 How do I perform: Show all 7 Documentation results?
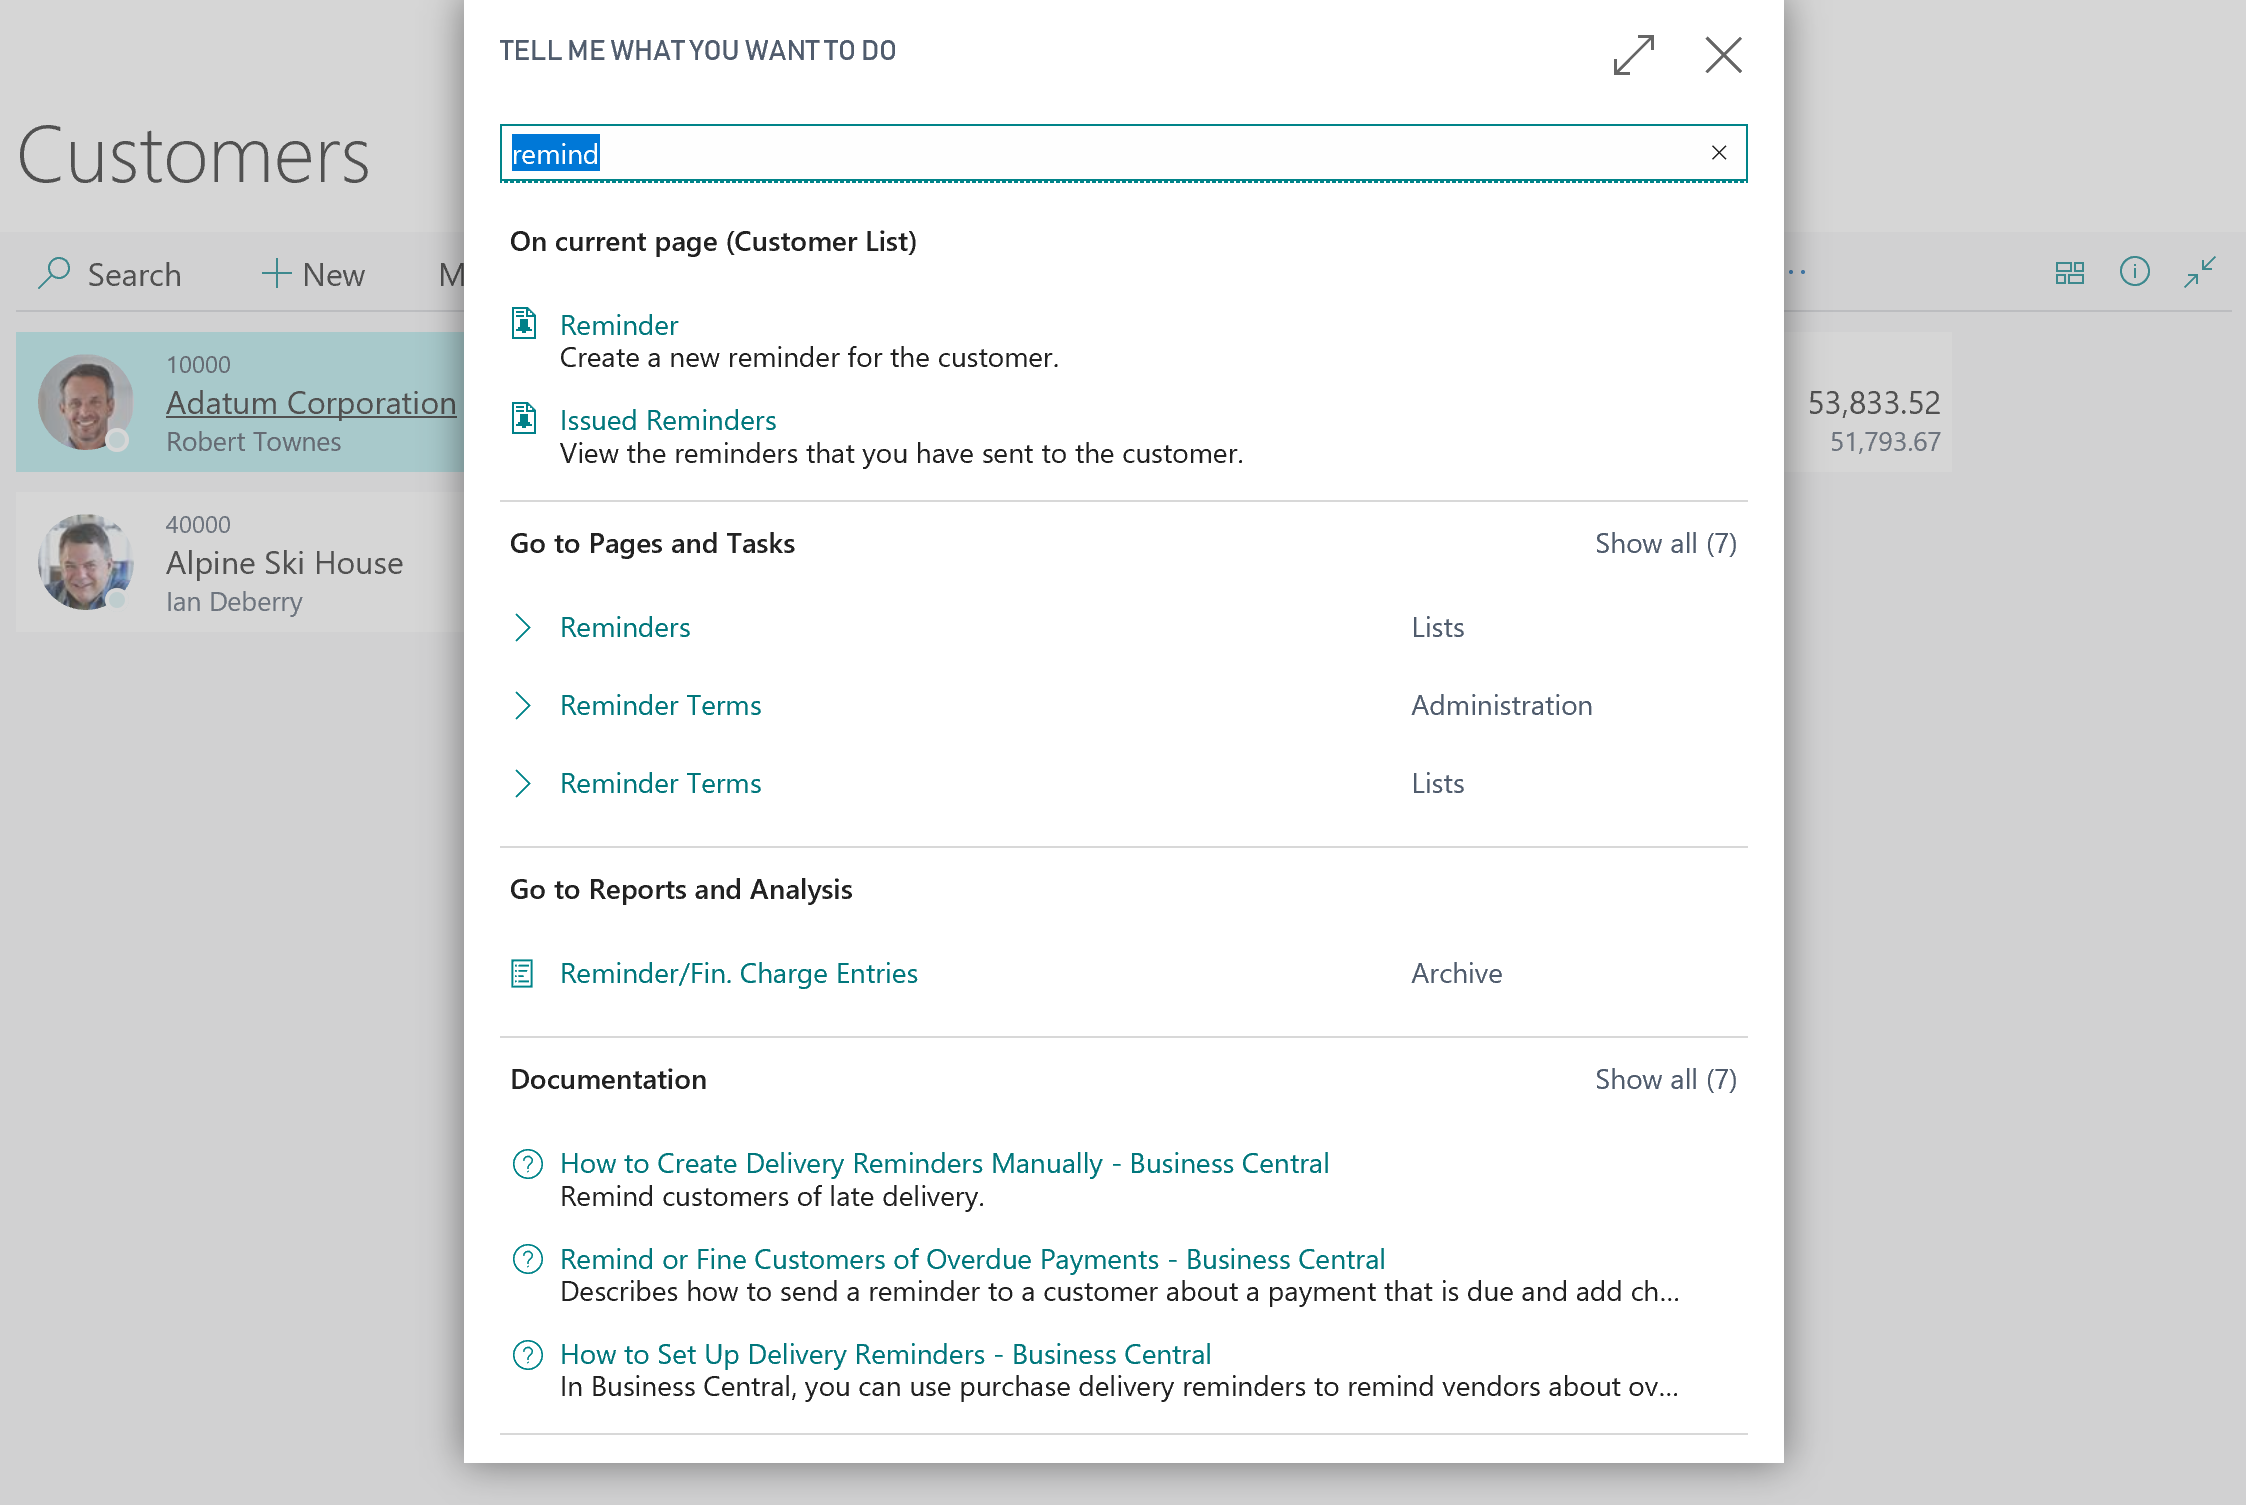(1663, 1078)
